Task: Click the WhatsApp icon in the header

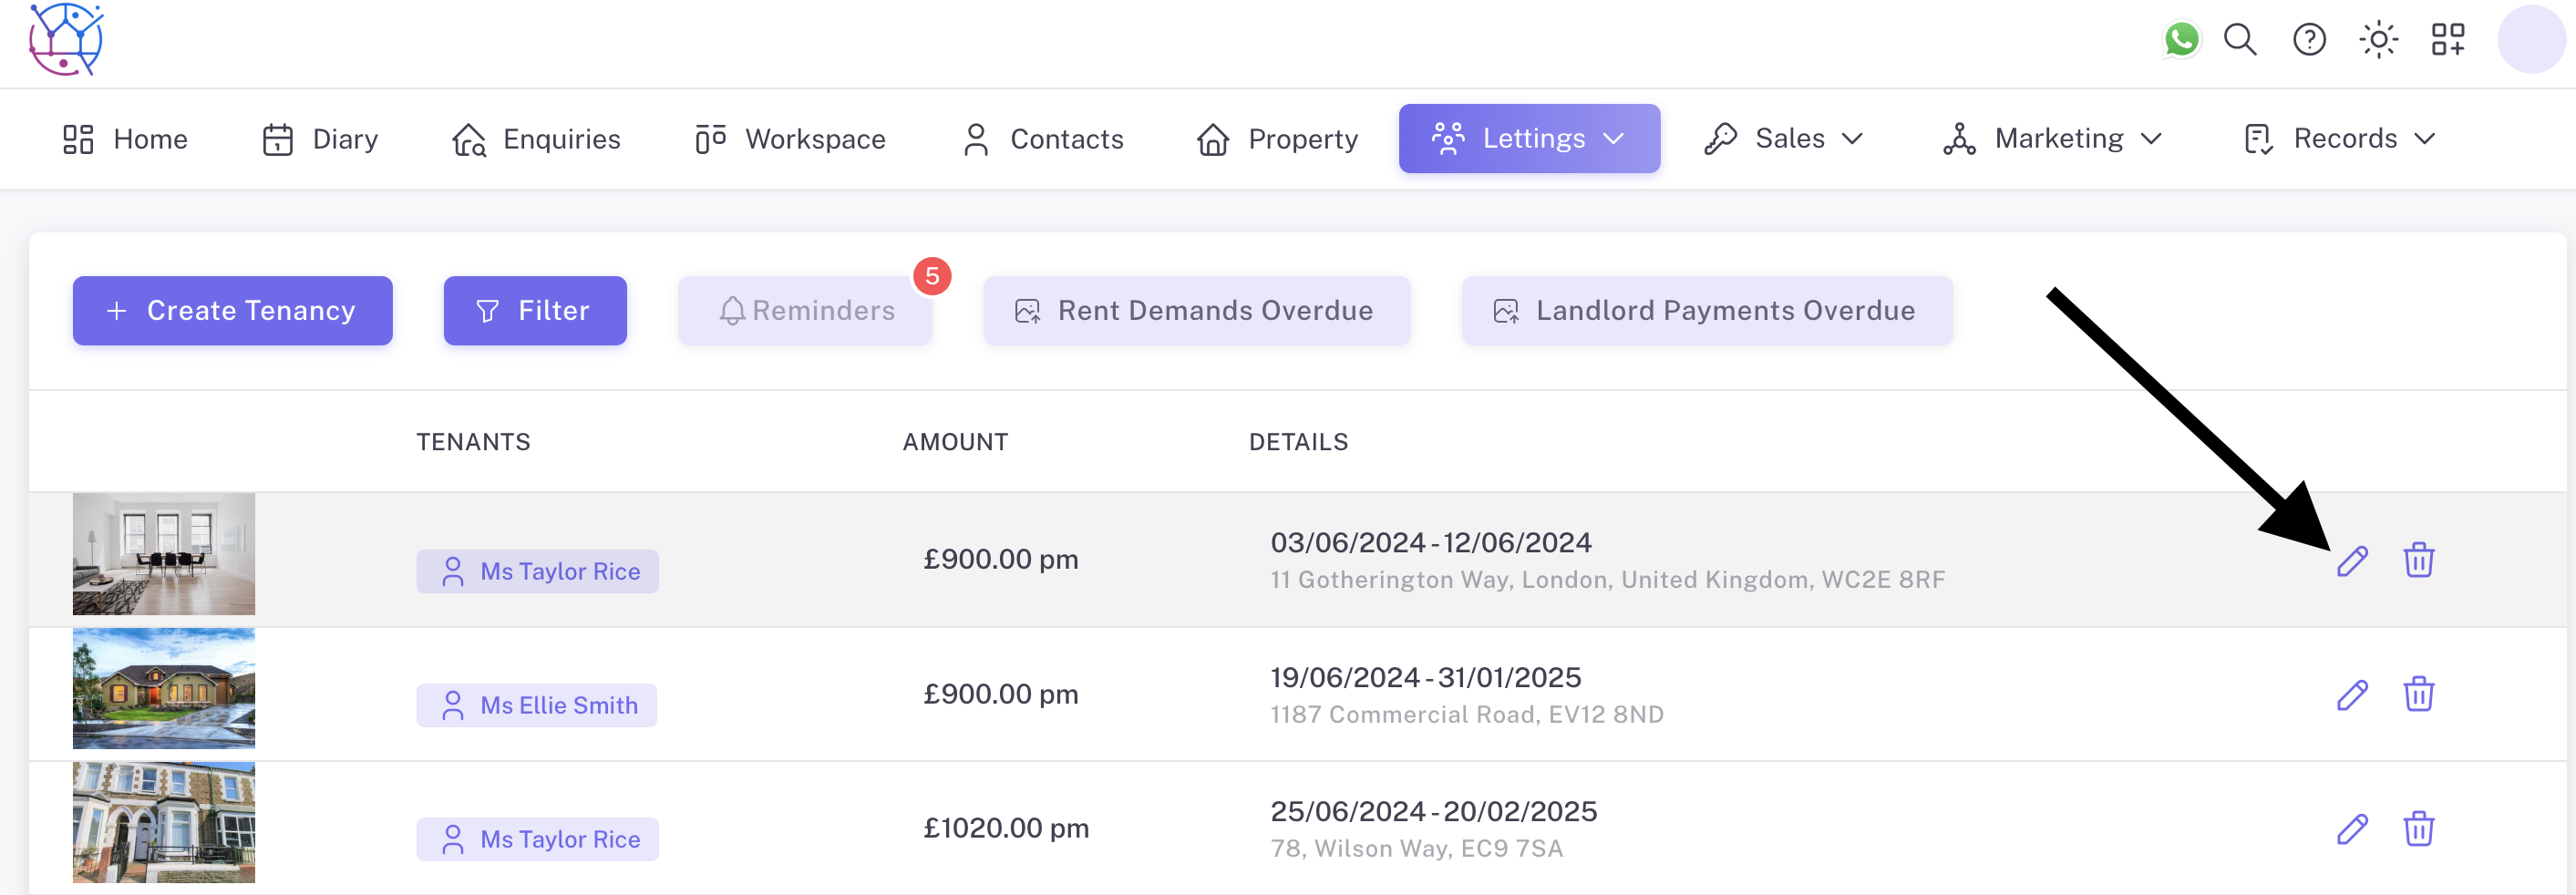Action: coord(2181,40)
